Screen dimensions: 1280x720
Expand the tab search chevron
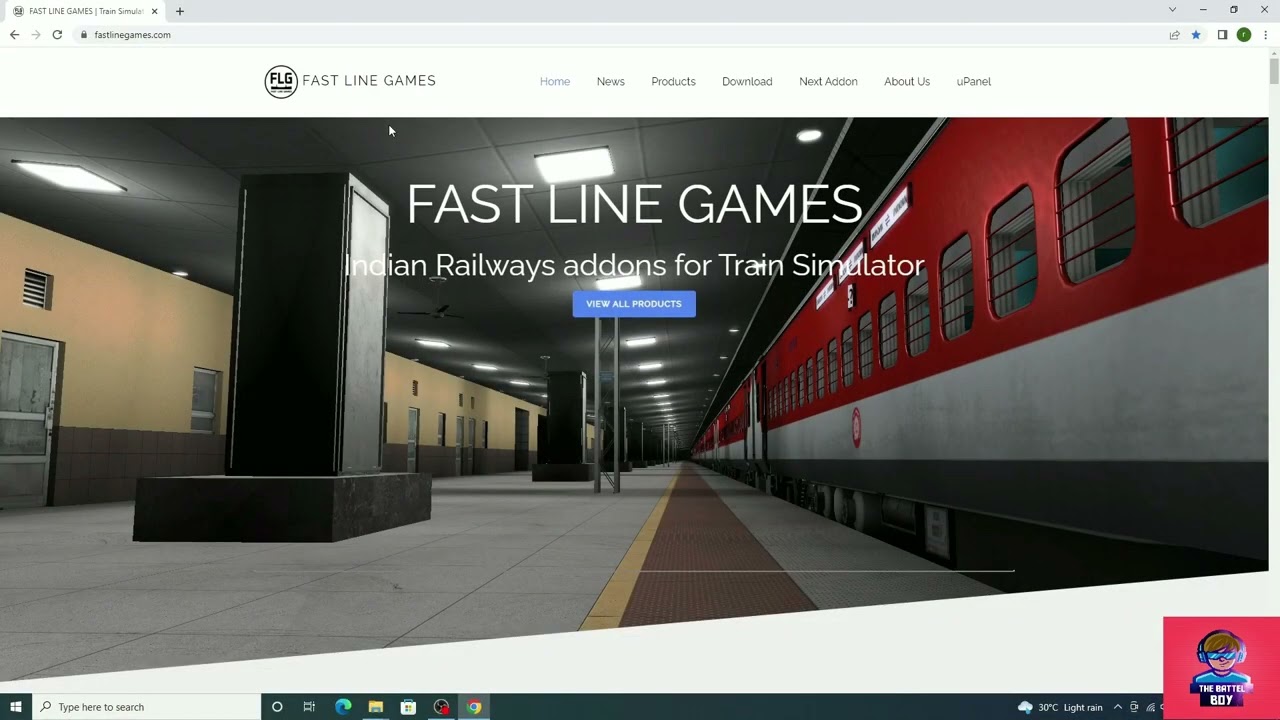(1172, 10)
